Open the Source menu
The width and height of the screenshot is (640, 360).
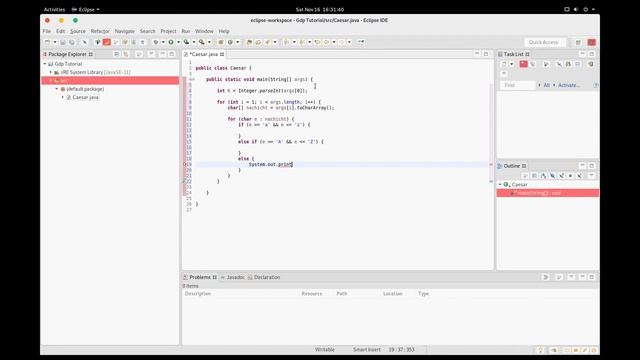(78, 31)
